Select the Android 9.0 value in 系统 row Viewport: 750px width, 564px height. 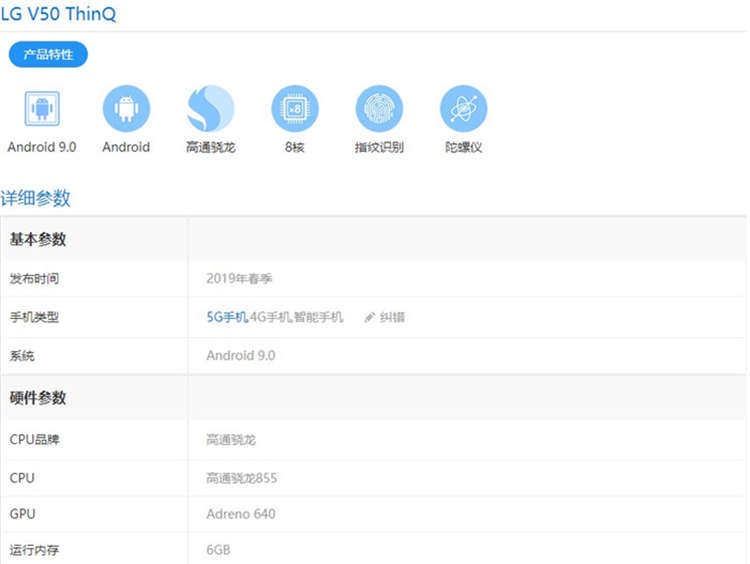click(241, 355)
